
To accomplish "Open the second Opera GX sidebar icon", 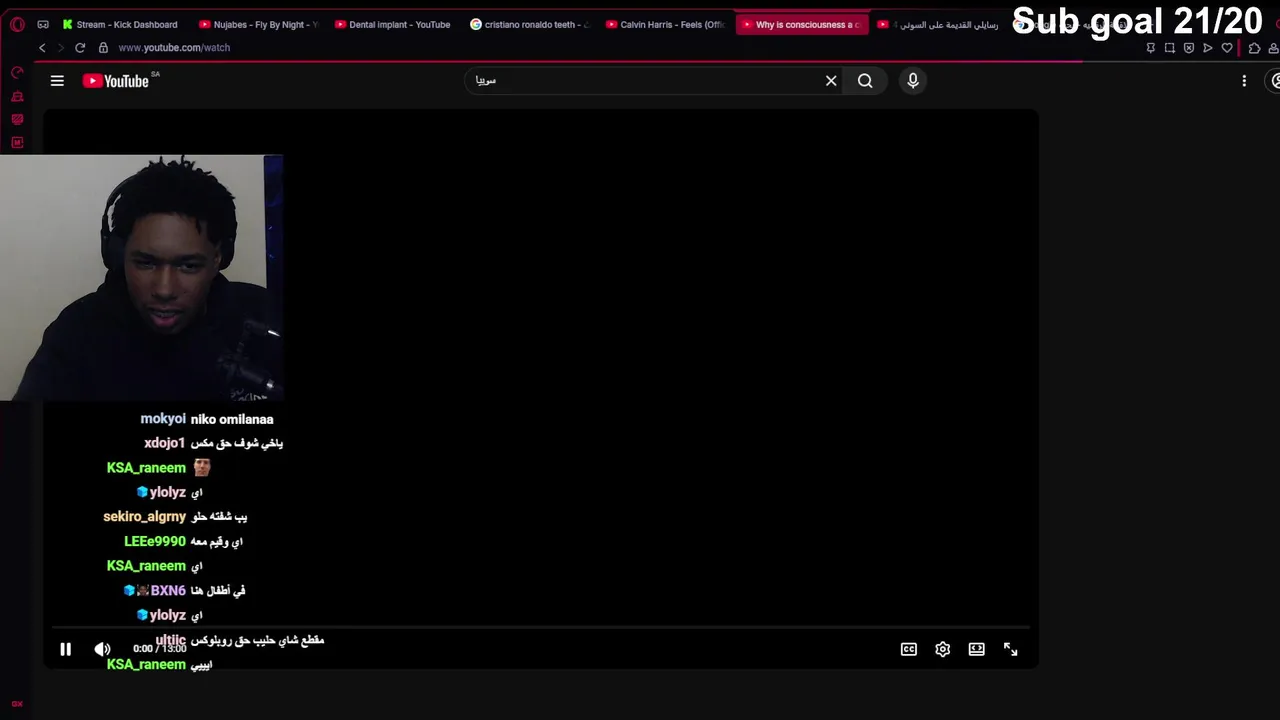I will point(17,97).
